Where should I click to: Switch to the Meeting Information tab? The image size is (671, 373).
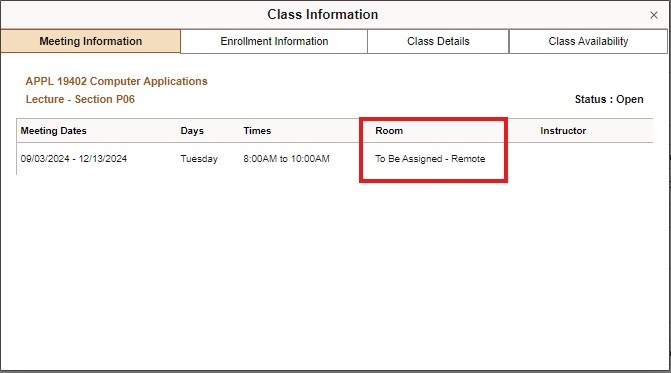(90, 41)
